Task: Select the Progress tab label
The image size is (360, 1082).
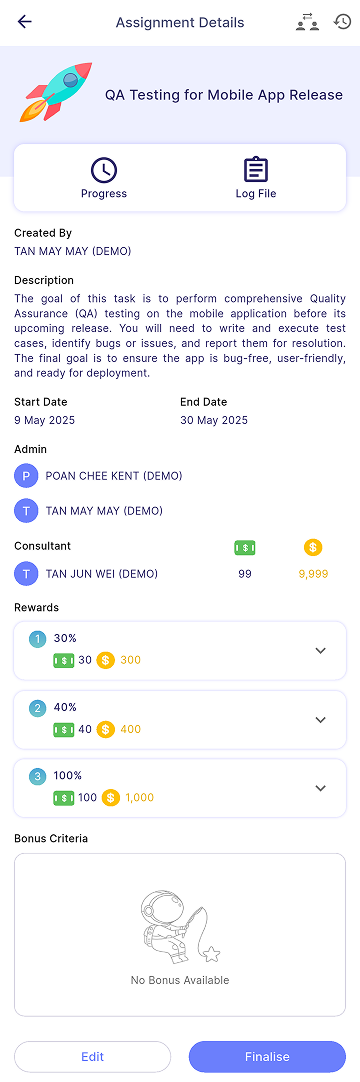Action: (103, 194)
